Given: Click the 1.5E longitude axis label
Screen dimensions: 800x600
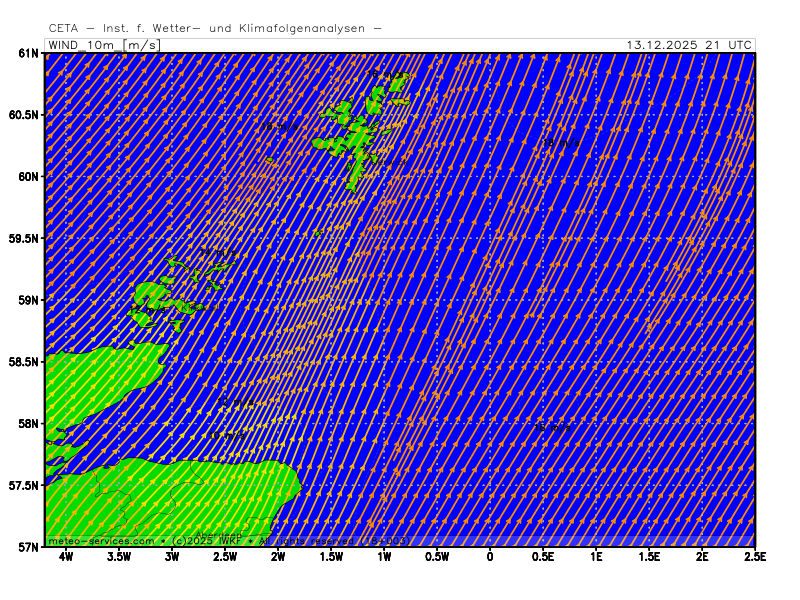Looking at the screenshot, I should pos(649,557).
